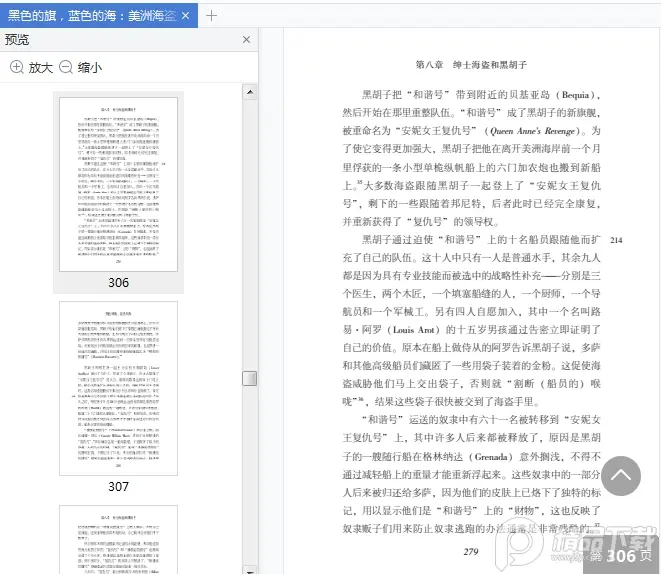Select the page 306 thumbnail
Viewport: 661px width, 574px height.
[x=118, y=184]
